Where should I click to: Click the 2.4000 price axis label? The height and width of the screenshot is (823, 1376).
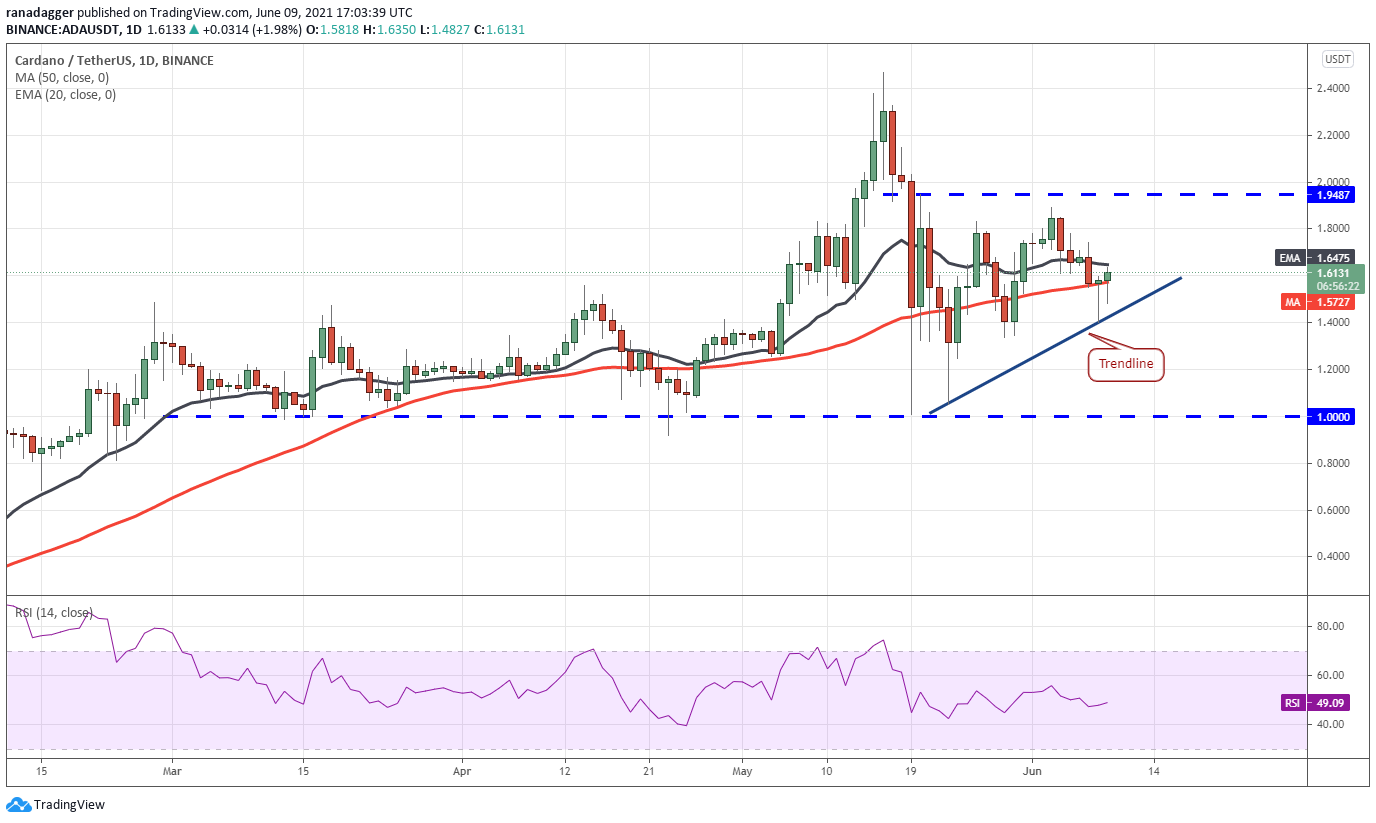(1336, 89)
